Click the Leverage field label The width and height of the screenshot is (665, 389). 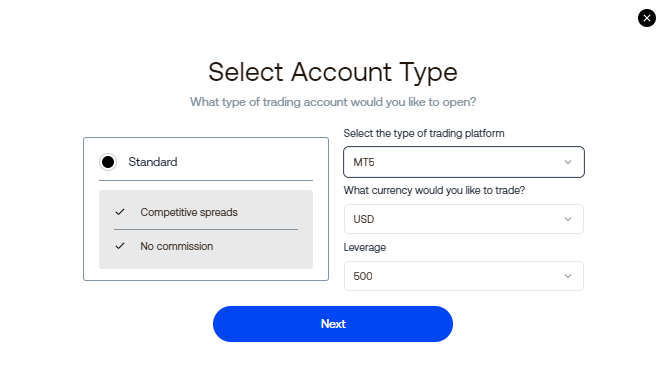364,247
